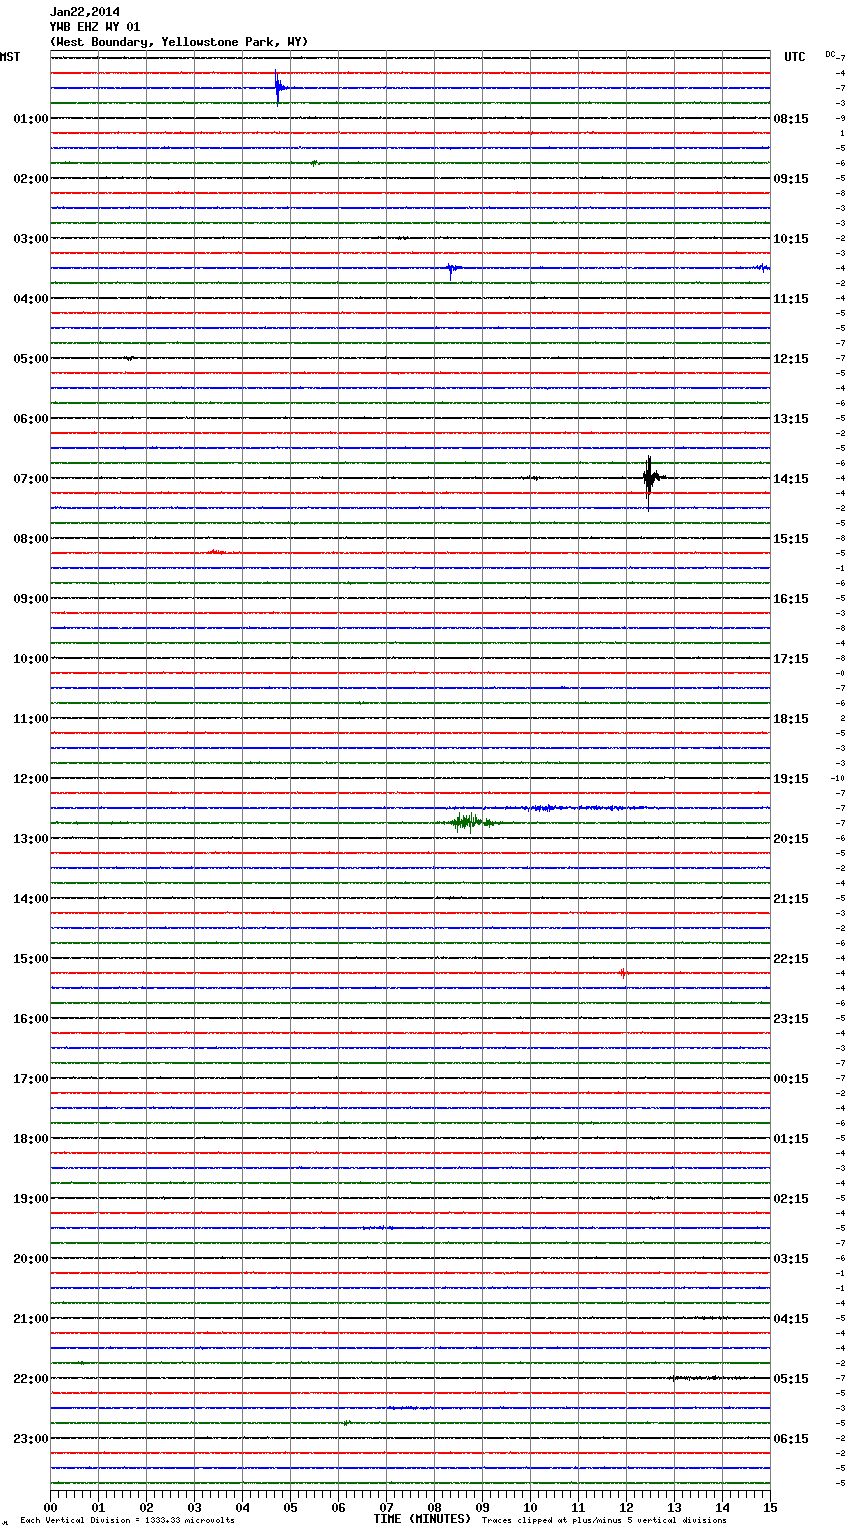The height and width of the screenshot is (1534, 850).
Task: Click minute '12' on bottom time axis
Action: click(x=626, y=1507)
